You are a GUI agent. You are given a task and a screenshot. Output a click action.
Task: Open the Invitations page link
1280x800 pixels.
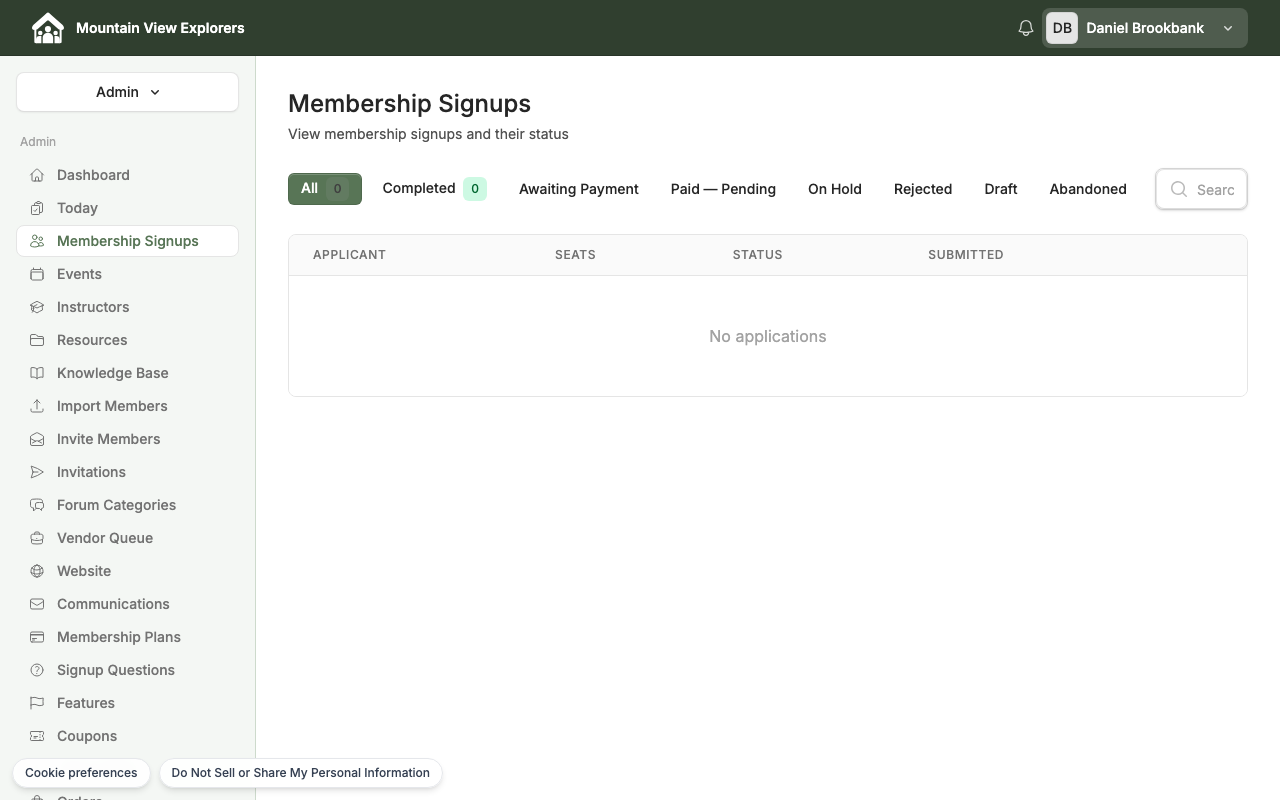tap(127, 472)
